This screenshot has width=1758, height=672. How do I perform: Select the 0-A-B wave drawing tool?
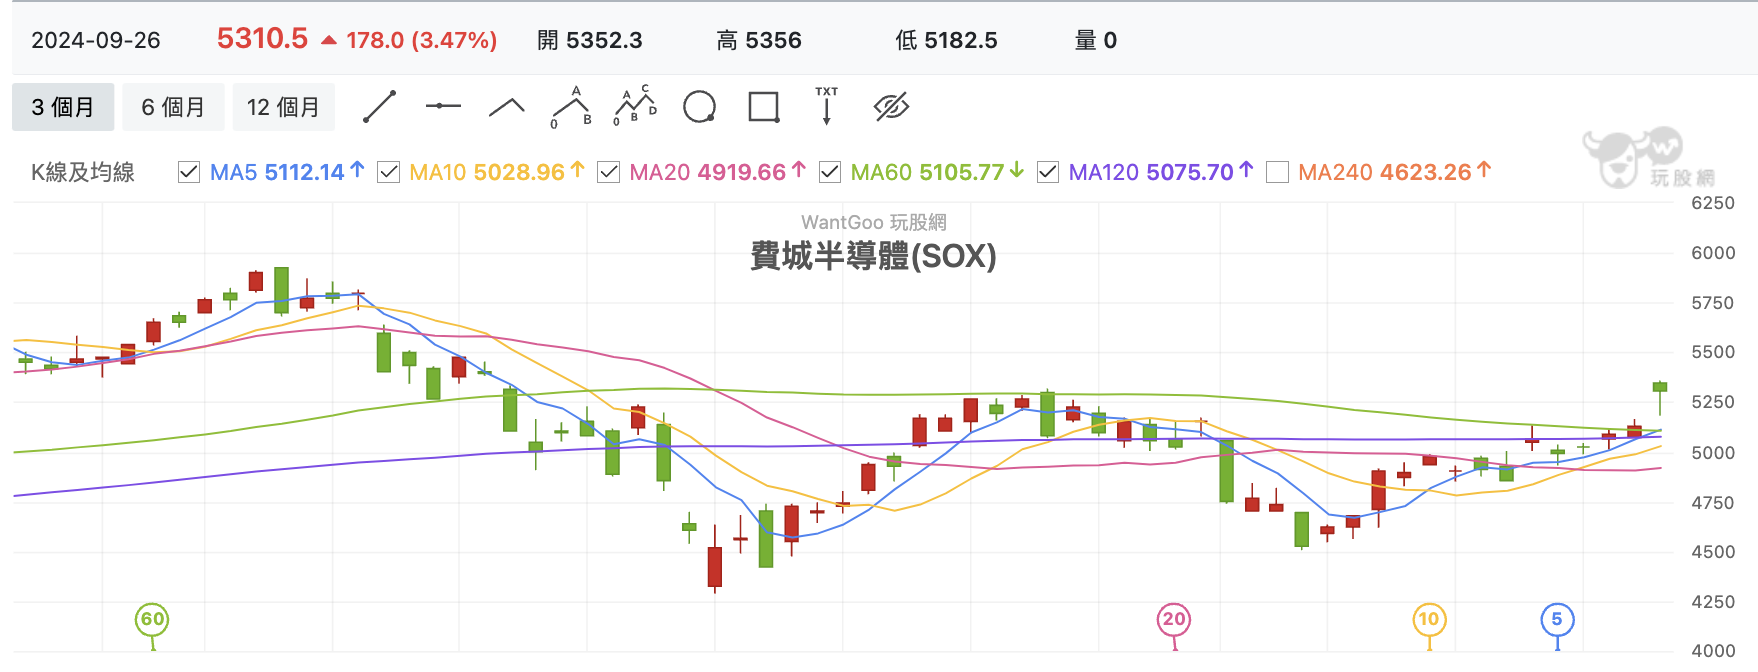click(x=571, y=107)
